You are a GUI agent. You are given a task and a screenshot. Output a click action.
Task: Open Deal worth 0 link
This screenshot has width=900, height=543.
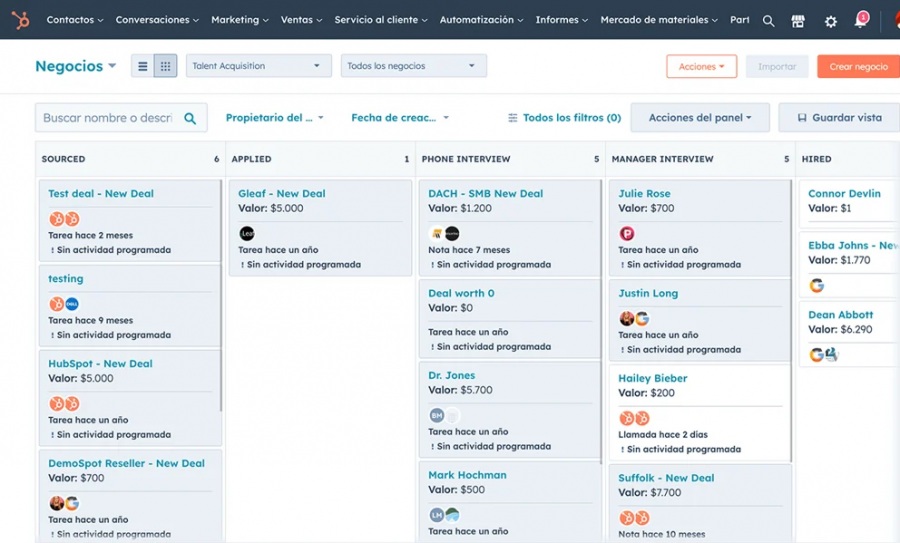click(461, 293)
